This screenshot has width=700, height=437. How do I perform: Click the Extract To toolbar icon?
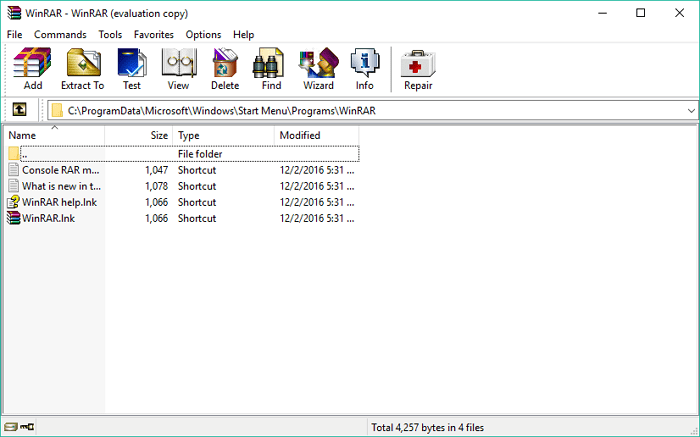point(83,69)
